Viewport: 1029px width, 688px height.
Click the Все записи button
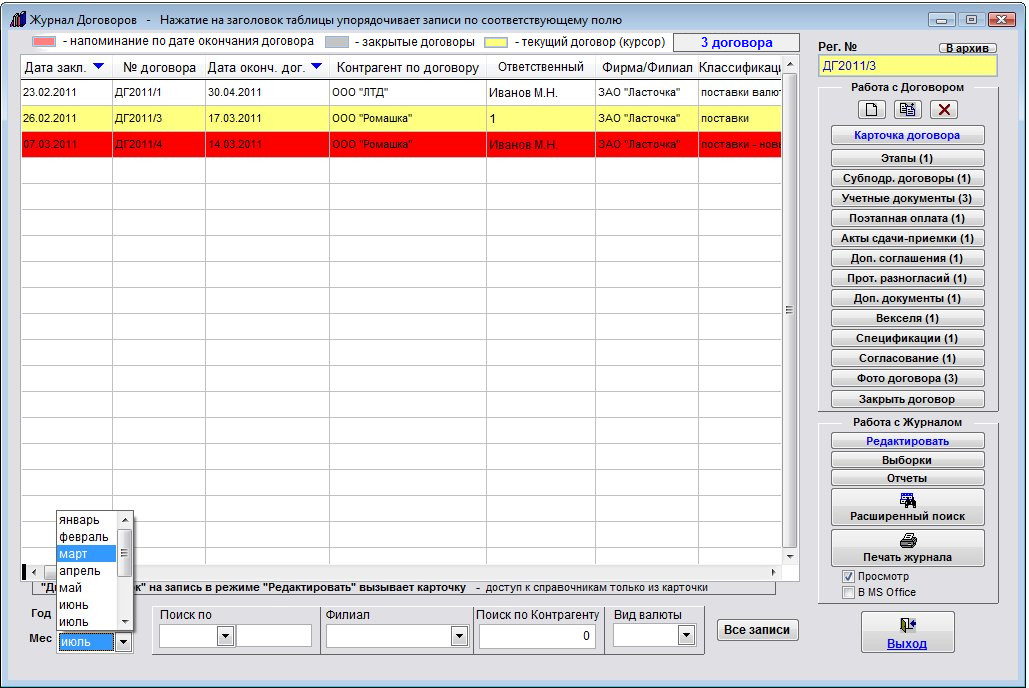point(757,630)
